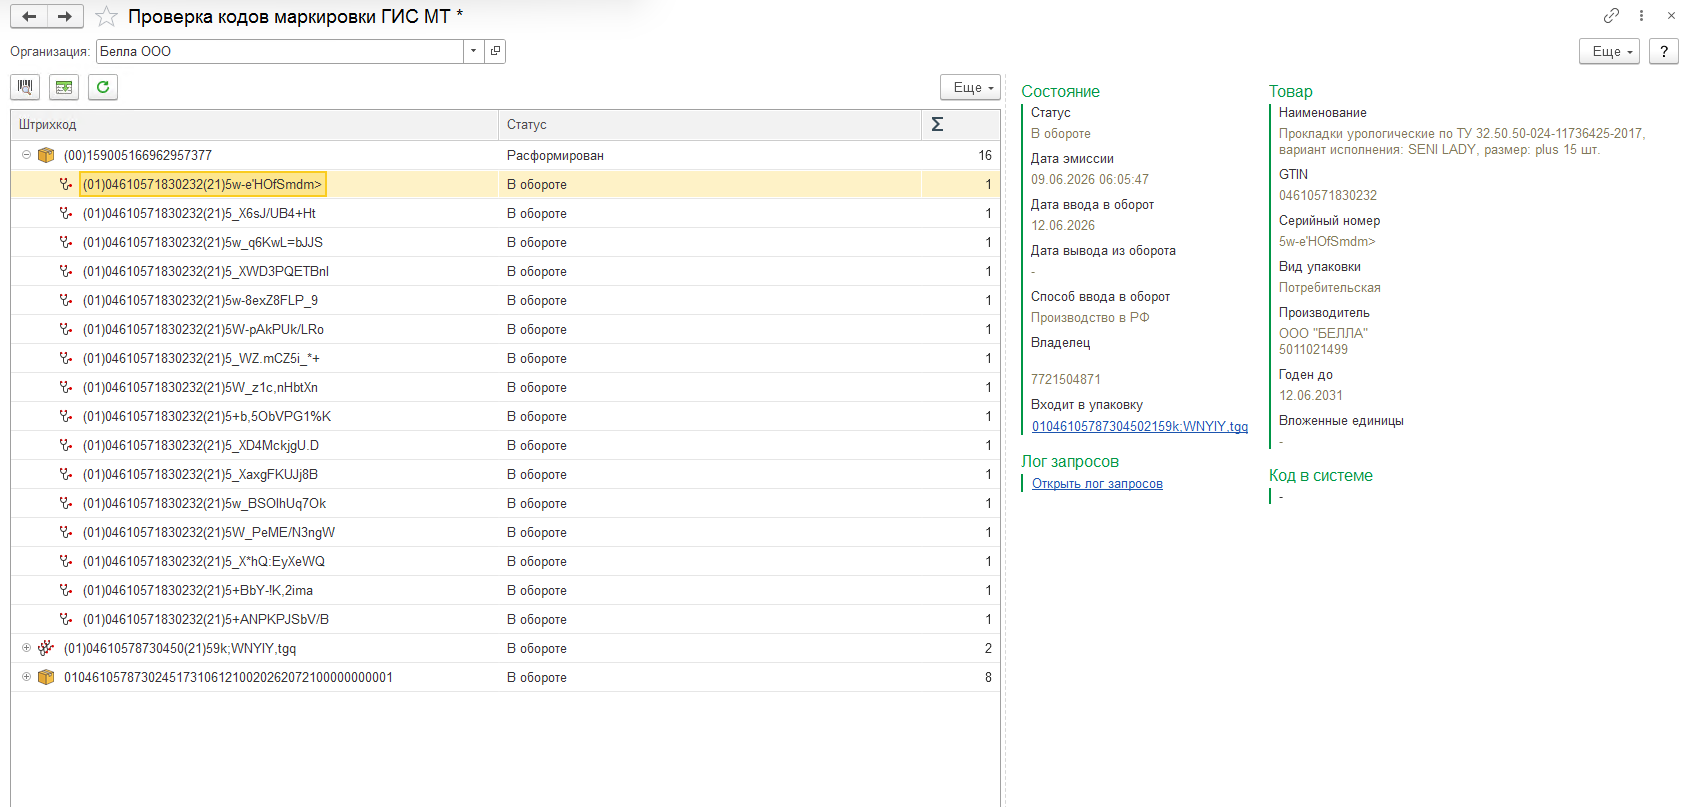Click the icon beside code 5W_PeME/N3ngW
The height and width of the screenshot is (807, 1683).
pyautogui.click(x=65, y=532)
